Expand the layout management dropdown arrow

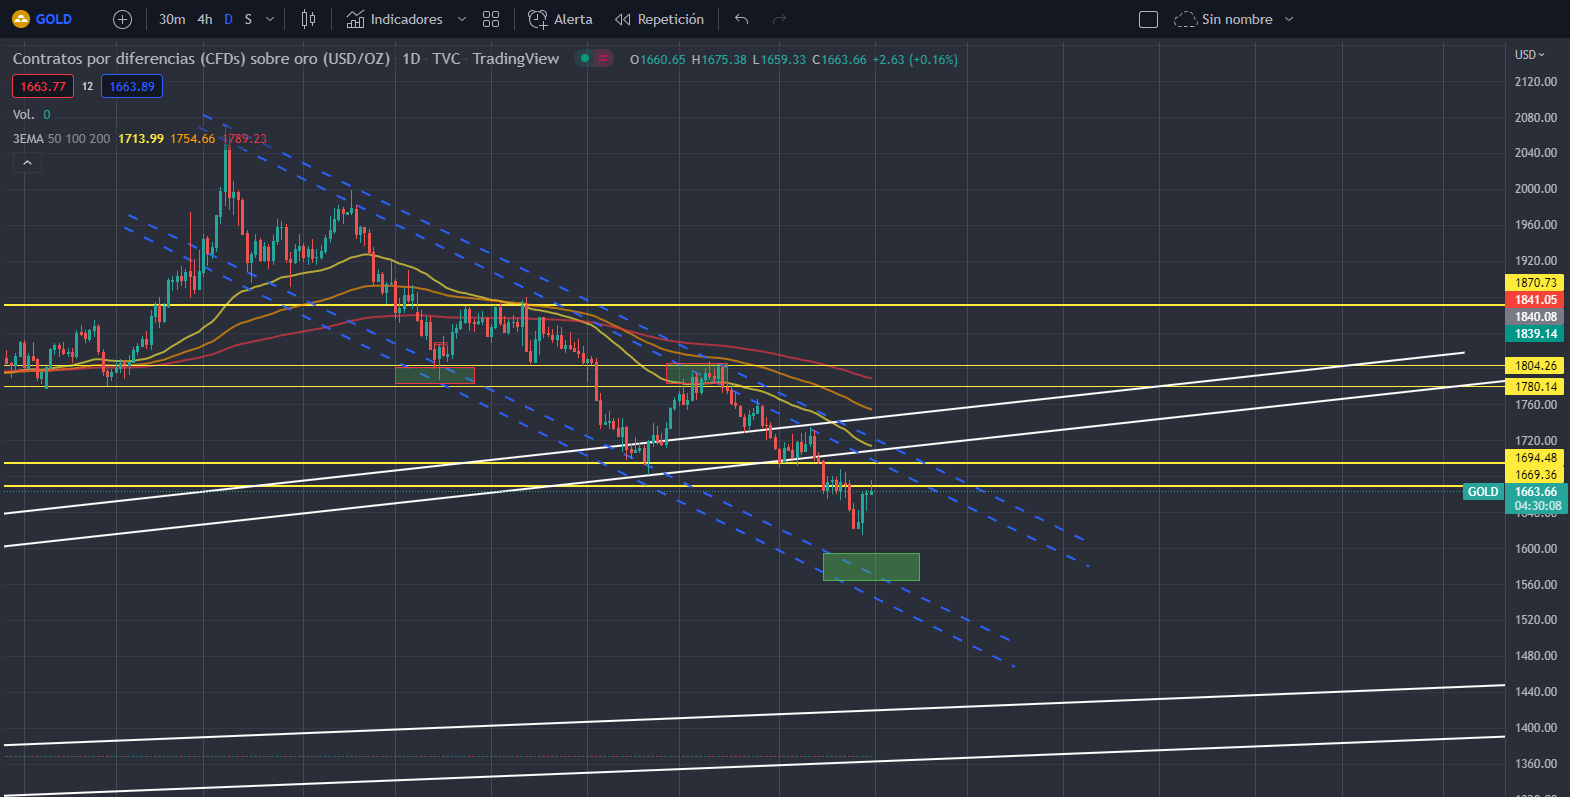[x=1289, y=19]
